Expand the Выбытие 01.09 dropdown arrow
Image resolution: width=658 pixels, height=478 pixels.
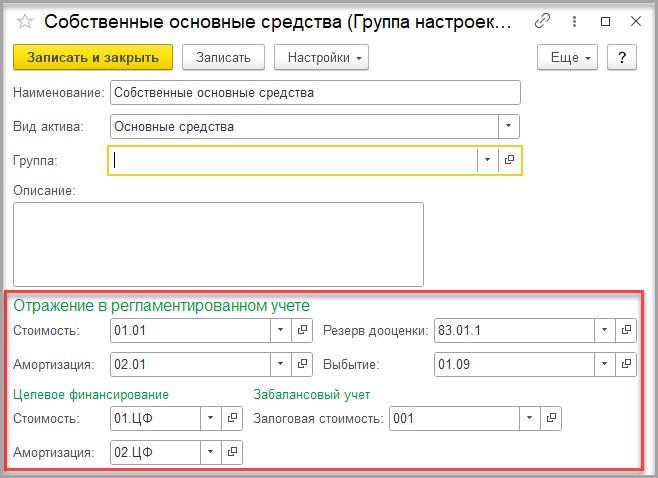pos(605,364)
